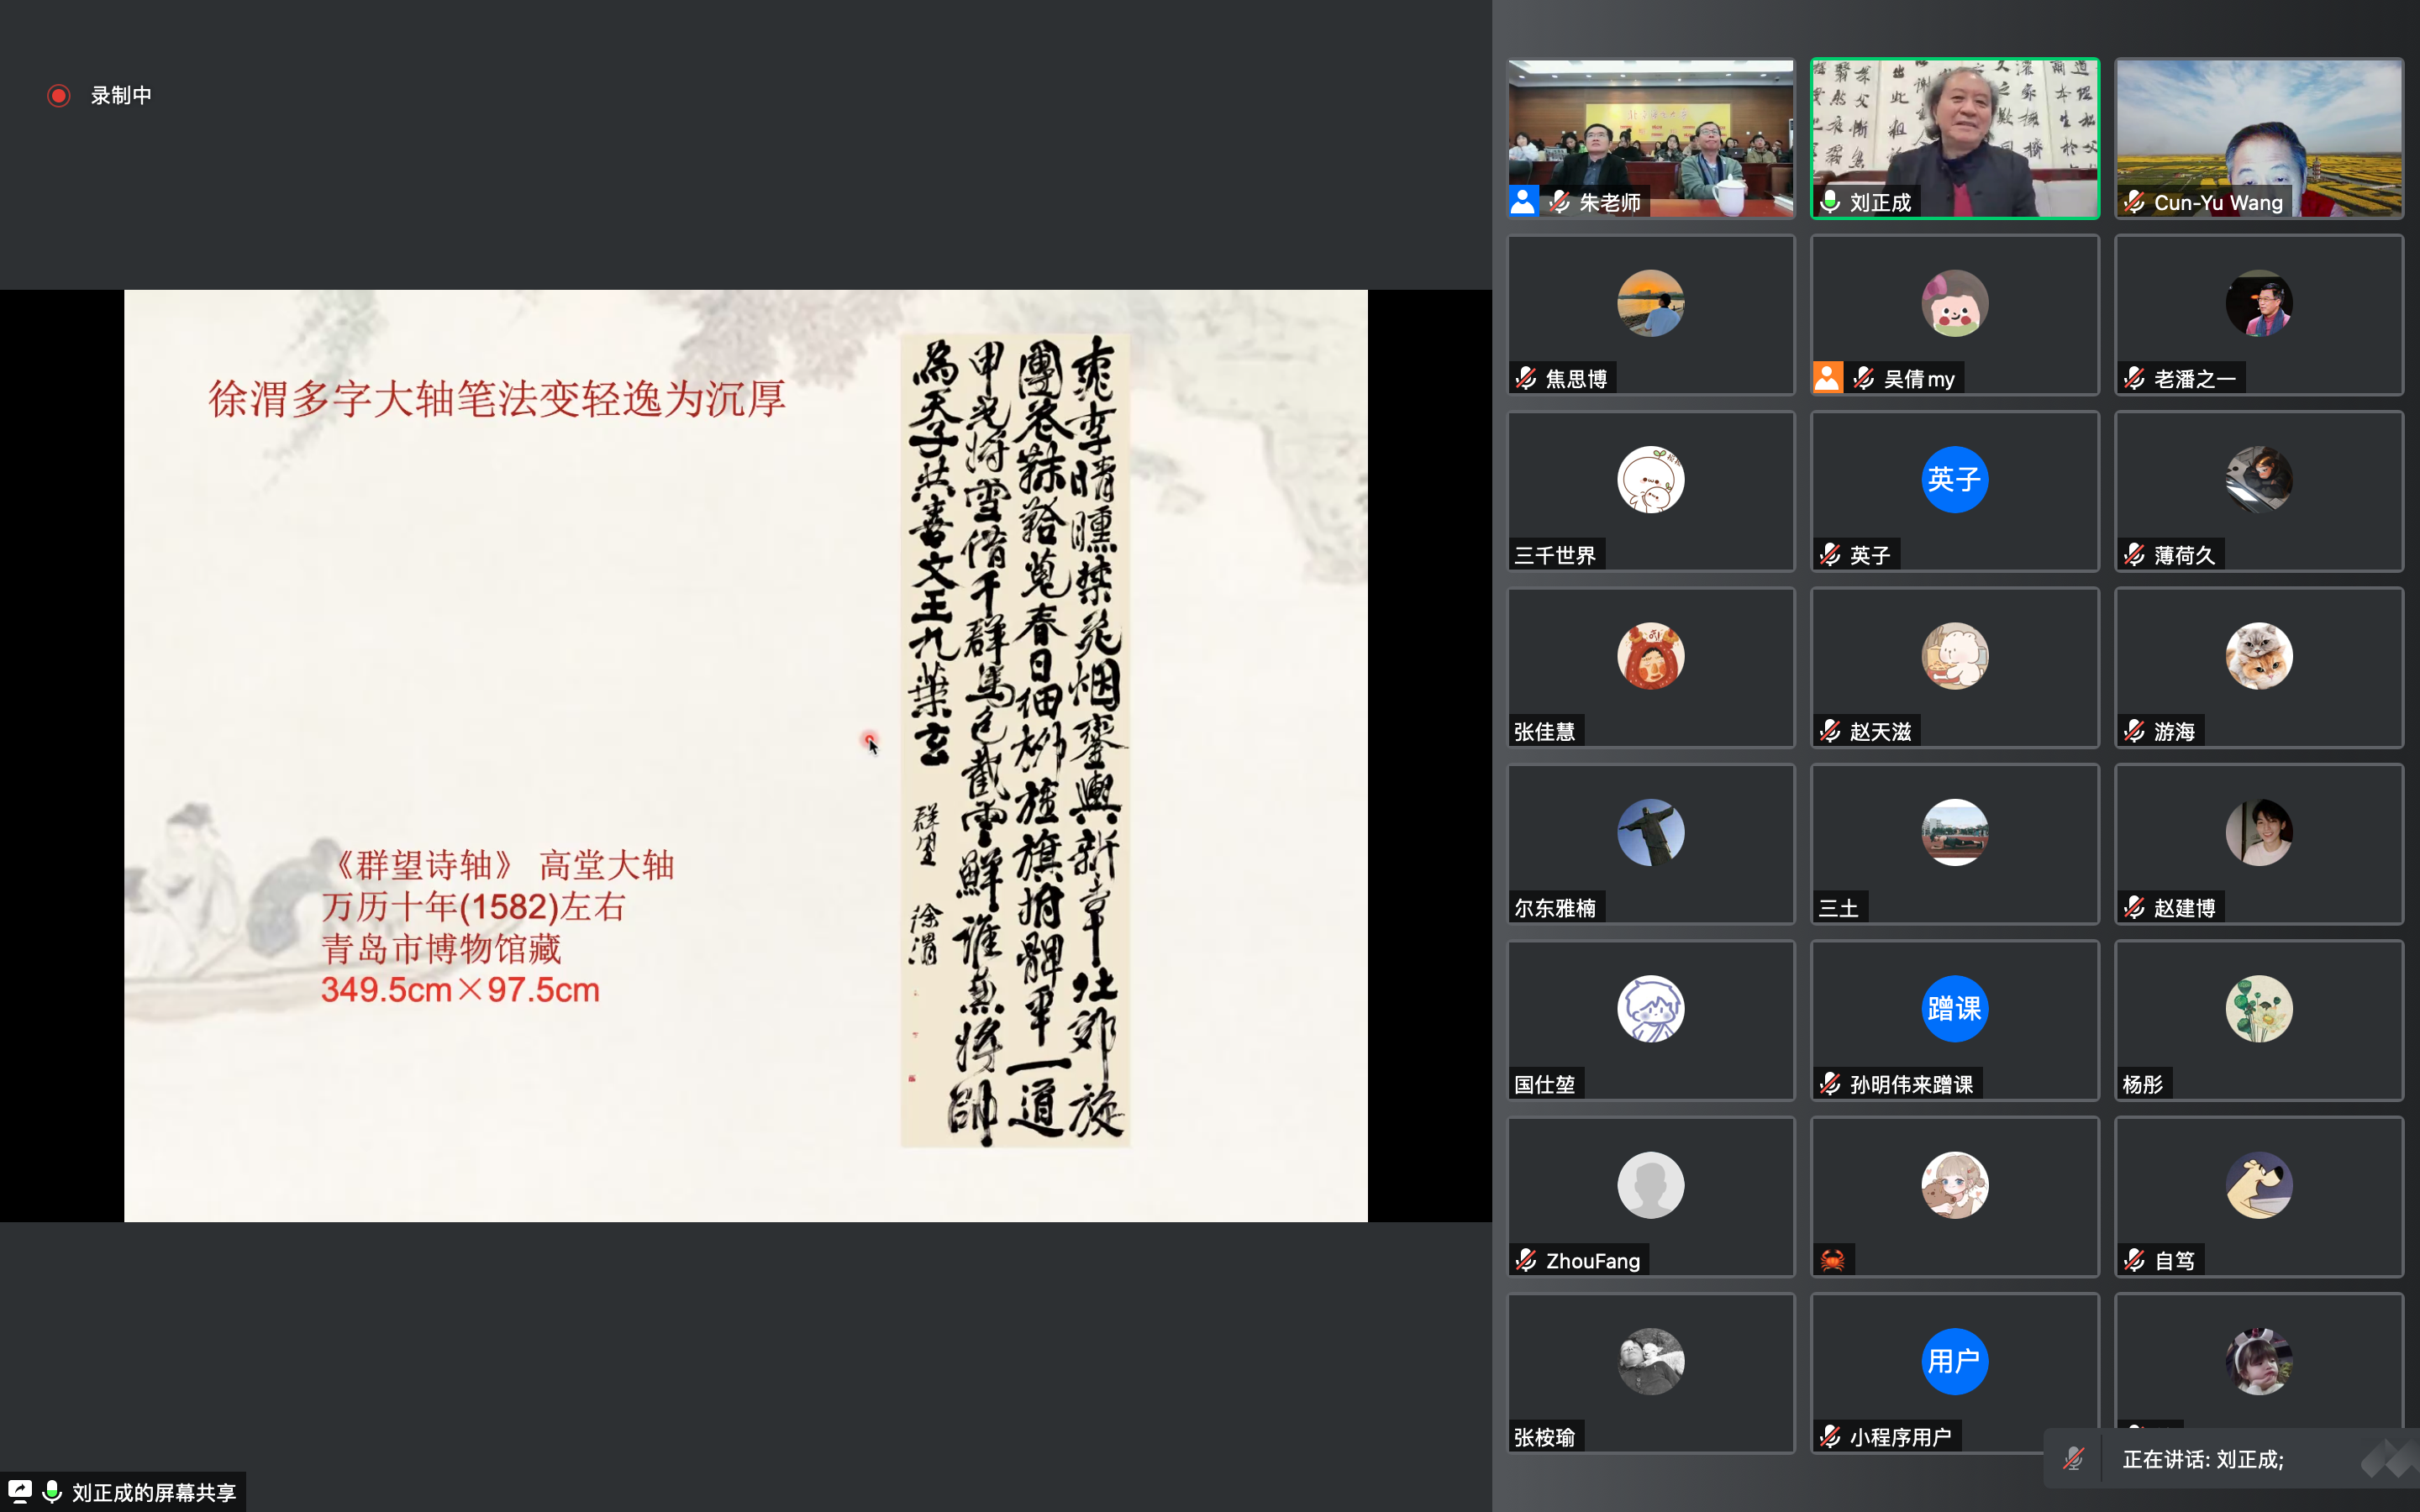Toggle the muted microphone in speaking status bar
2420x1512 pixels.
pyautogui.click(x=2073, y=1459)
